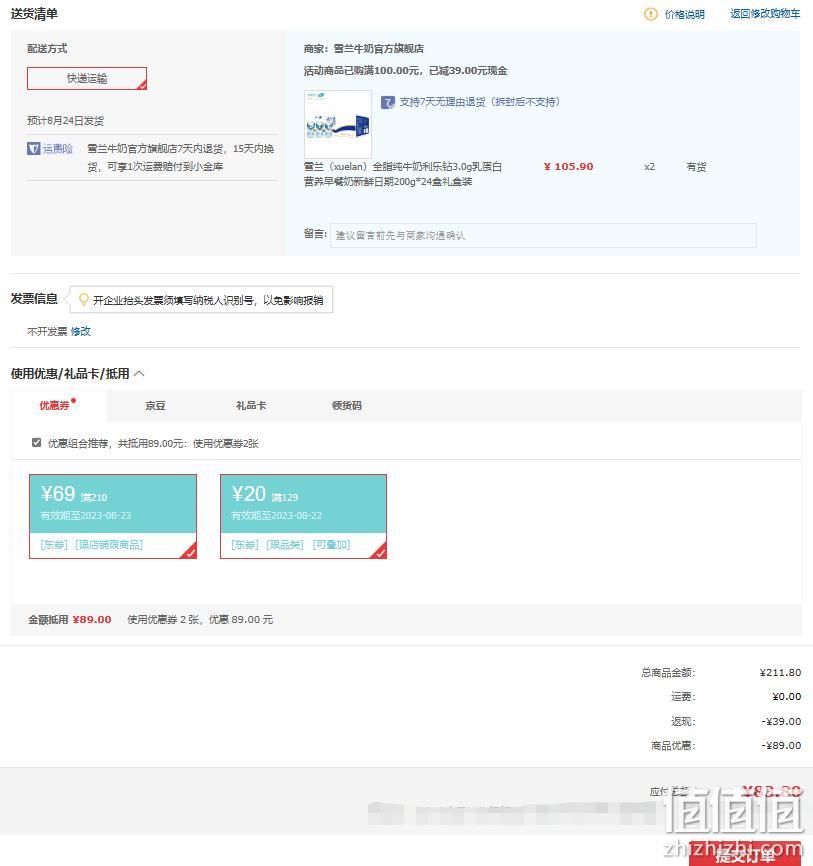Image resolution: width=813 pixels, height=866 pixels.
Task: Click the lightbulb icon in the invoice tip
Action: tap(83, 299)
